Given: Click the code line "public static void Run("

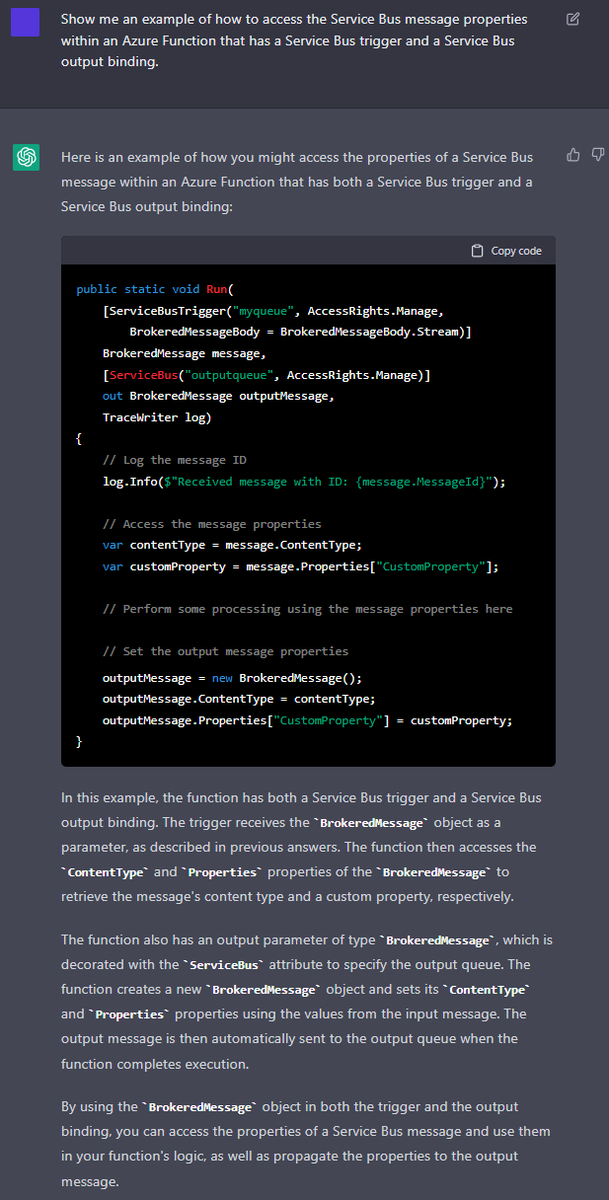Looking at the screenshot, I should [x=154, y=289].
